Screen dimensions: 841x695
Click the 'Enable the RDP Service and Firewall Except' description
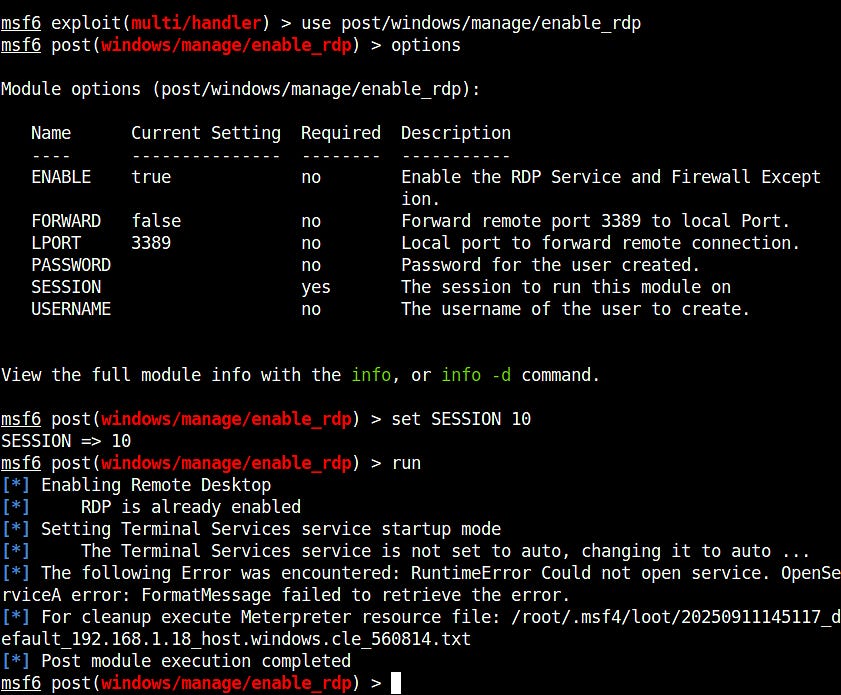[x=611, y=177]
